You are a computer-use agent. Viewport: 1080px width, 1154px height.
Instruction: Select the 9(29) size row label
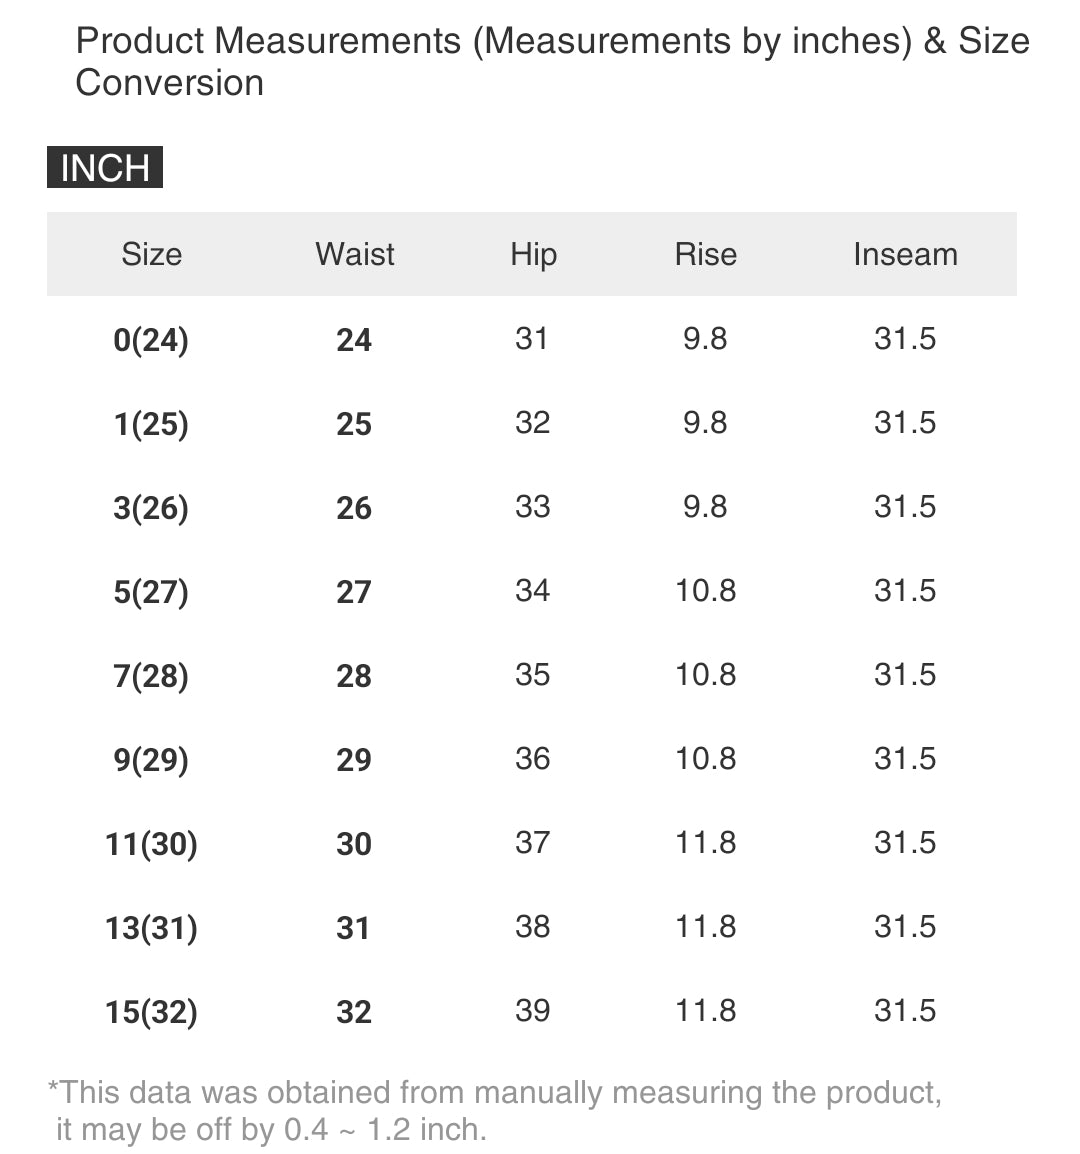[x=151, y=760]
